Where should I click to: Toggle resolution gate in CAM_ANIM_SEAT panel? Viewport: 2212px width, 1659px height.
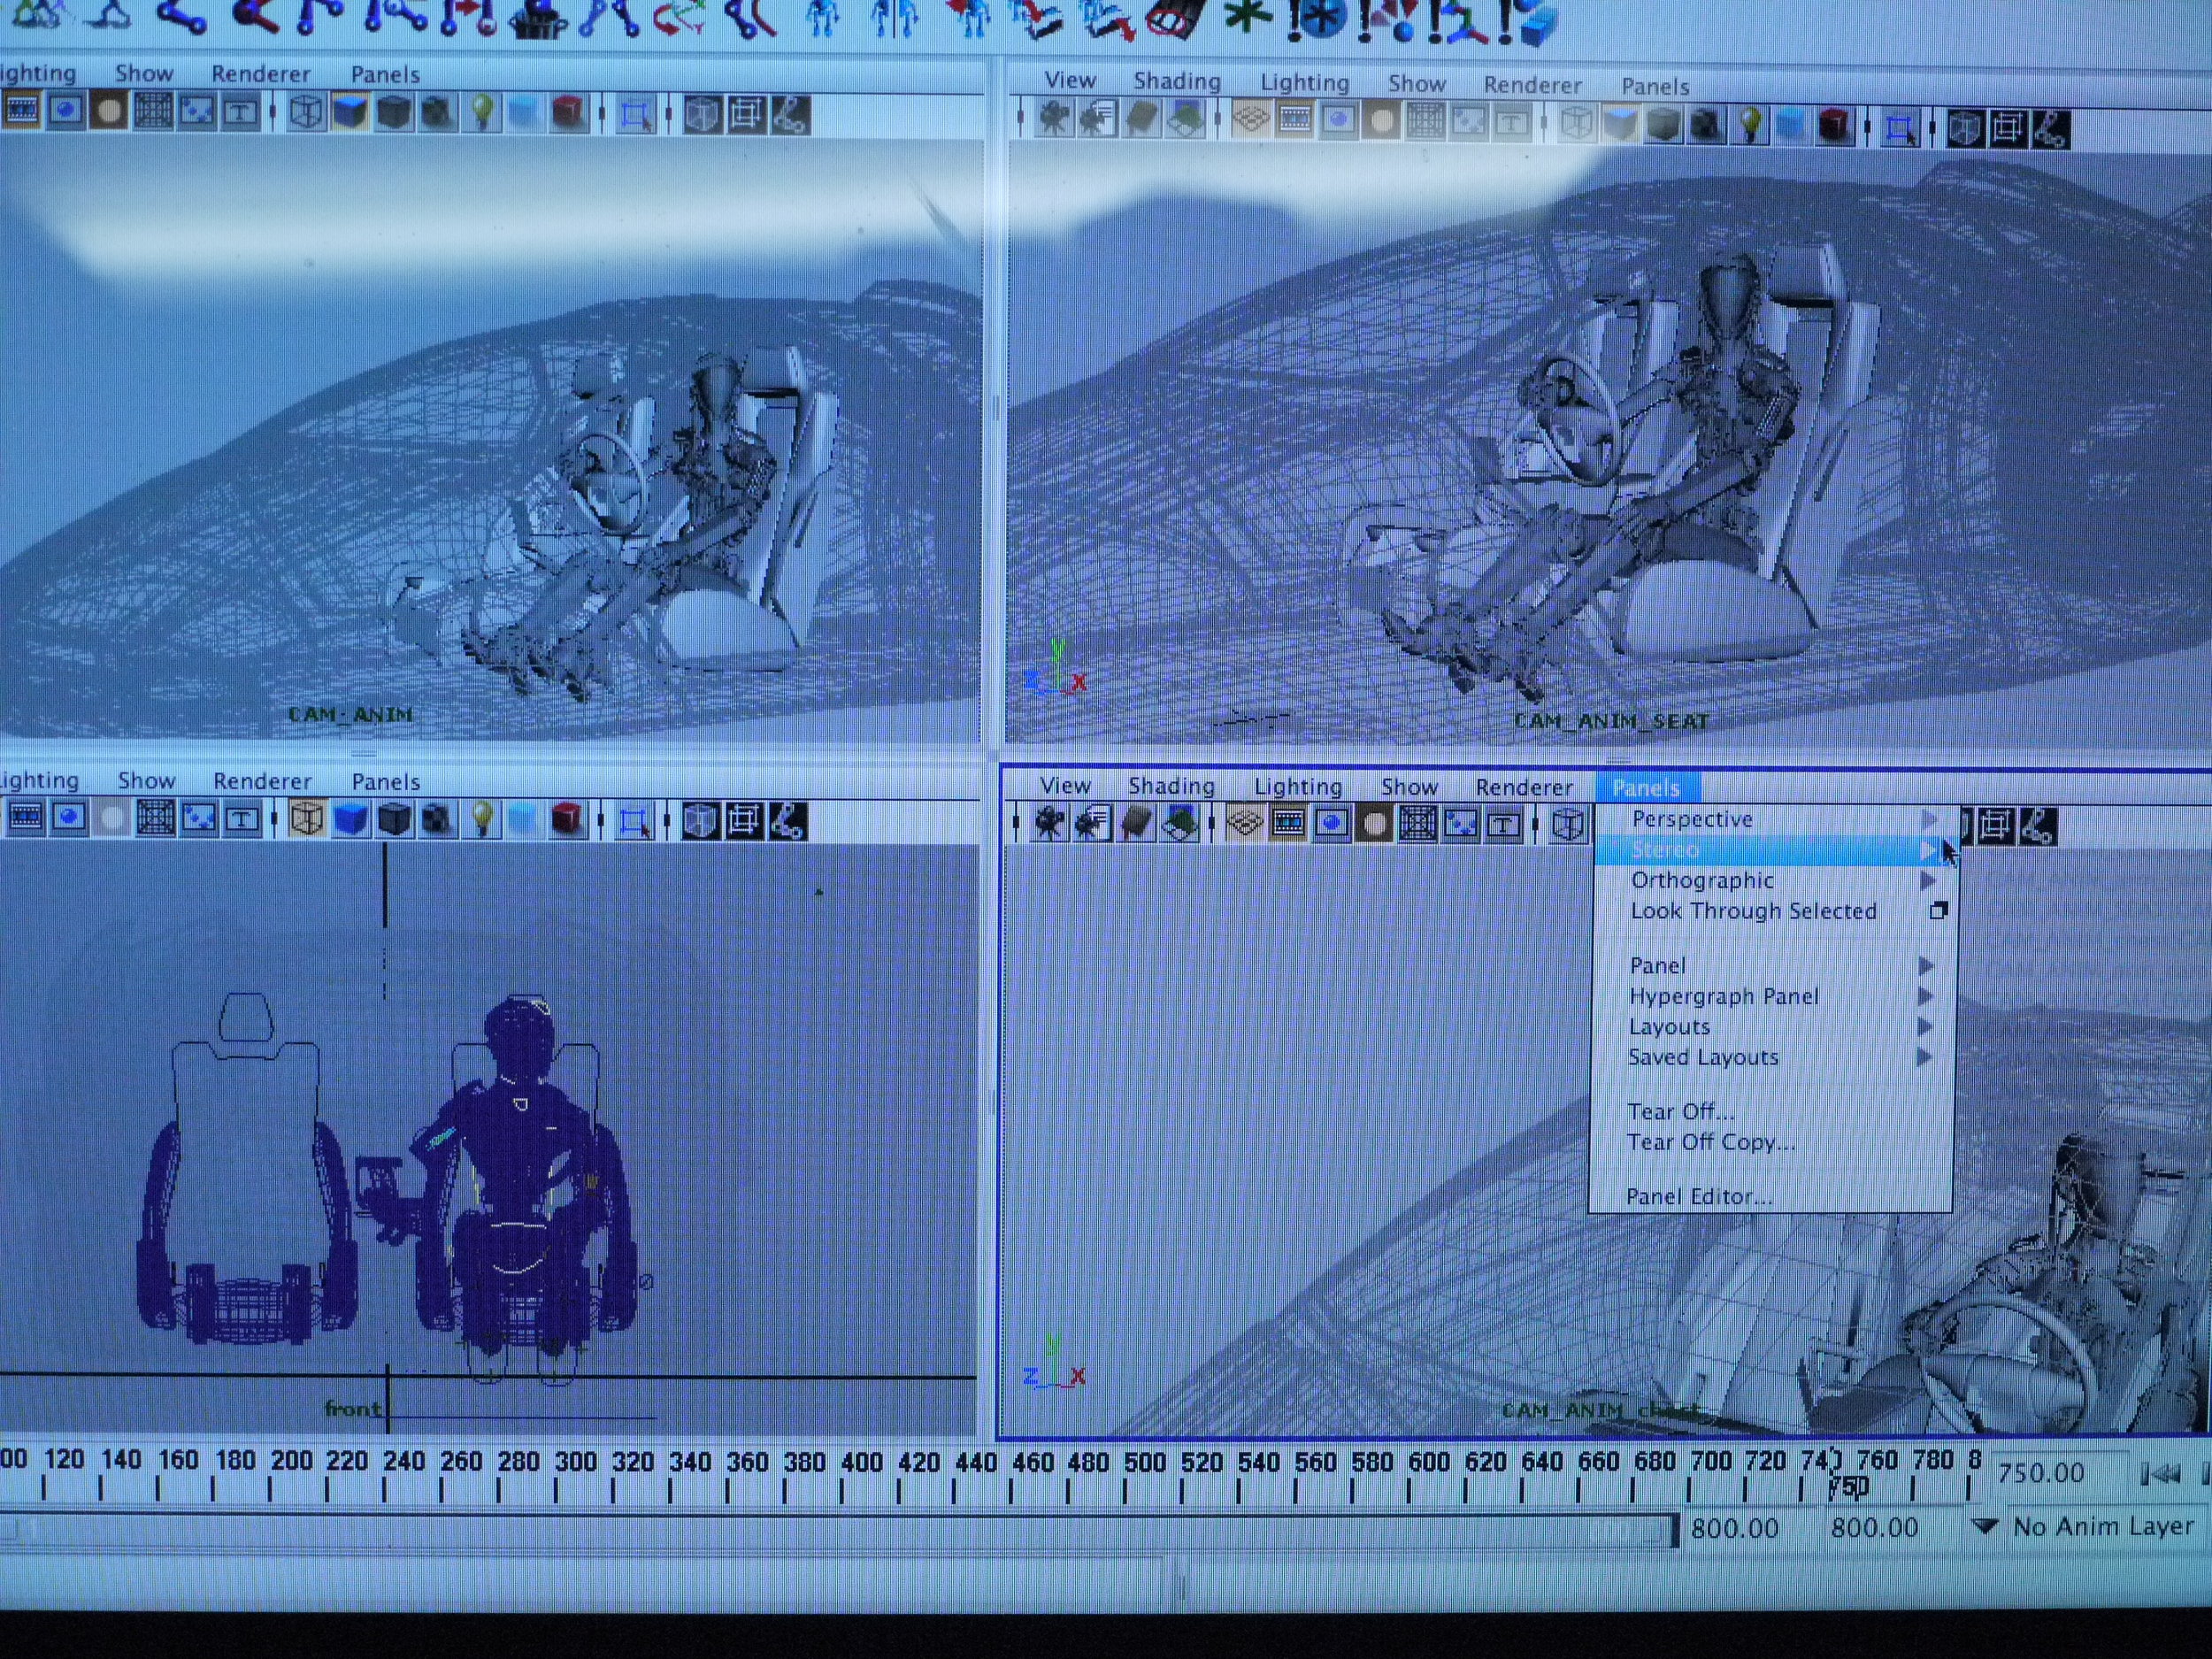pos(1339,122)
